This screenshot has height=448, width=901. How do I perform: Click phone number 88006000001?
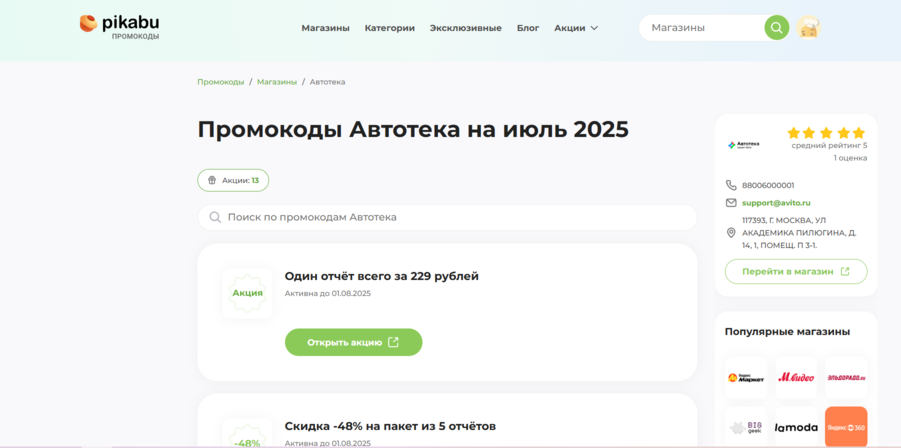(768, 186)
